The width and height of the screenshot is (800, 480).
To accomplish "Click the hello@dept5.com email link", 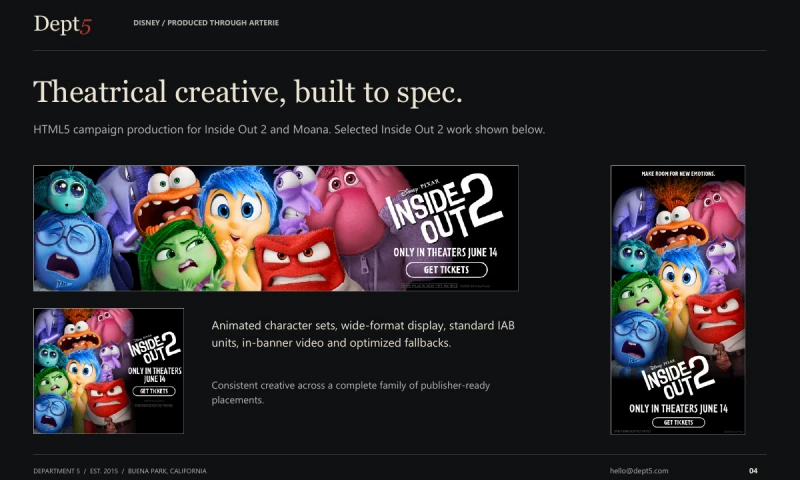I will click(639, 471).
